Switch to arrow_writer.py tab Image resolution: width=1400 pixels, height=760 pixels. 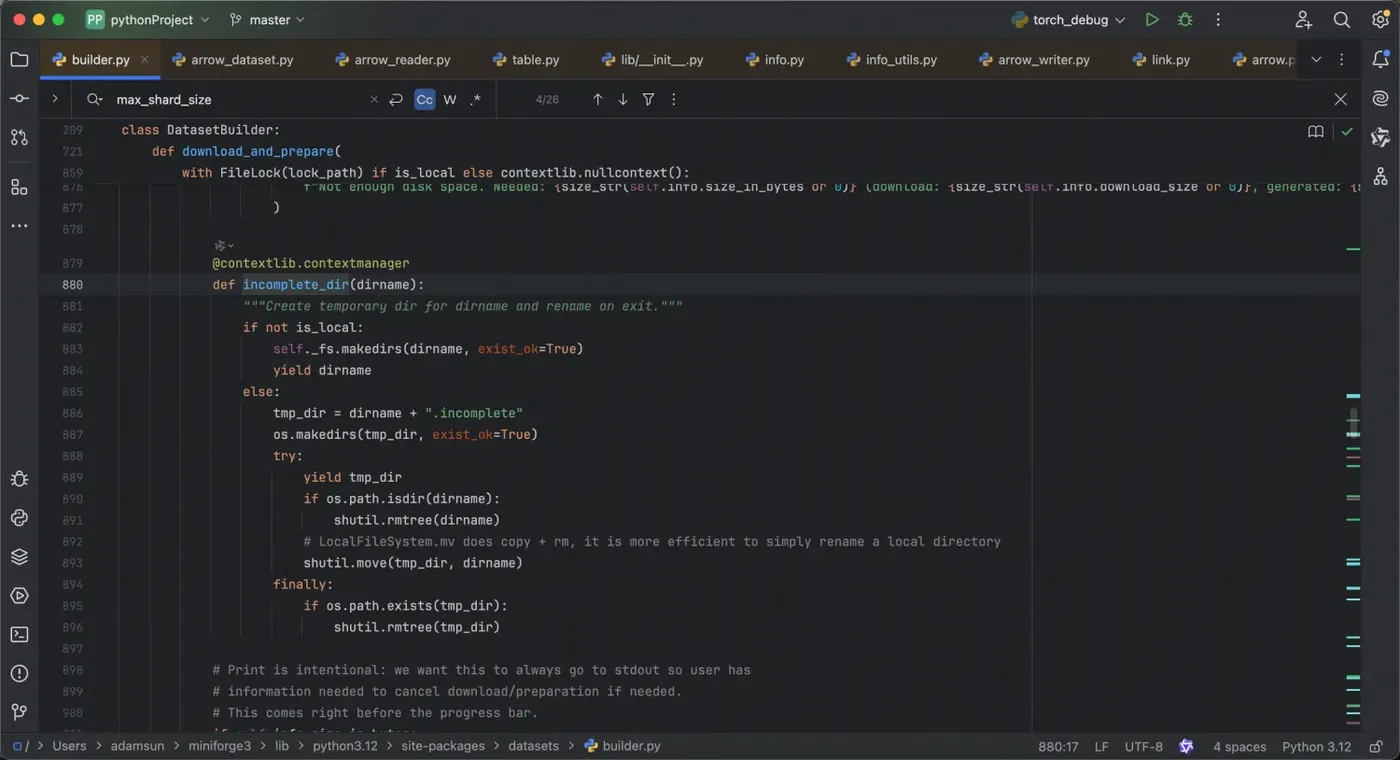[x=1034, y=60]
